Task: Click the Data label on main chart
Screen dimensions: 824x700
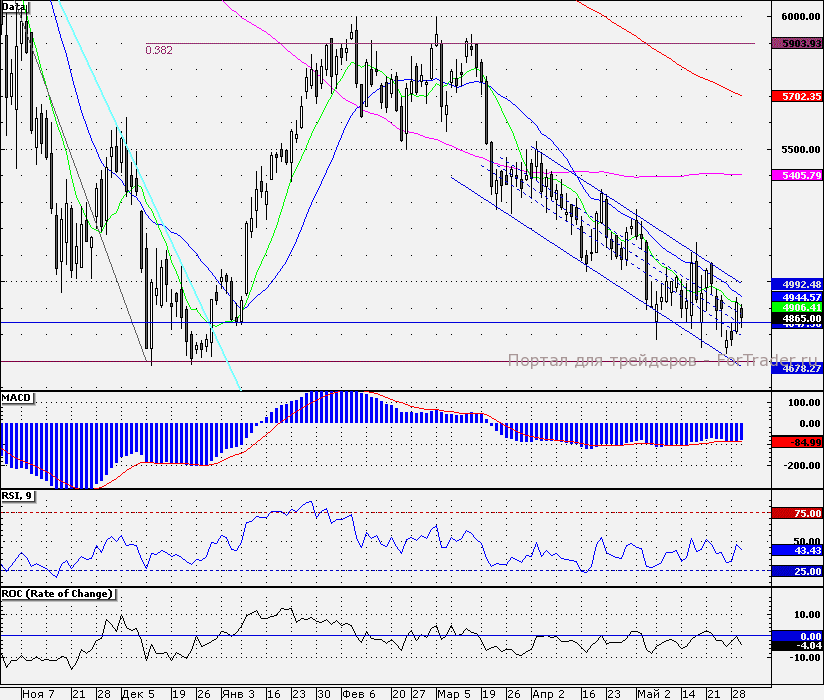Action: pyautogui.click(x=14, y=7)
